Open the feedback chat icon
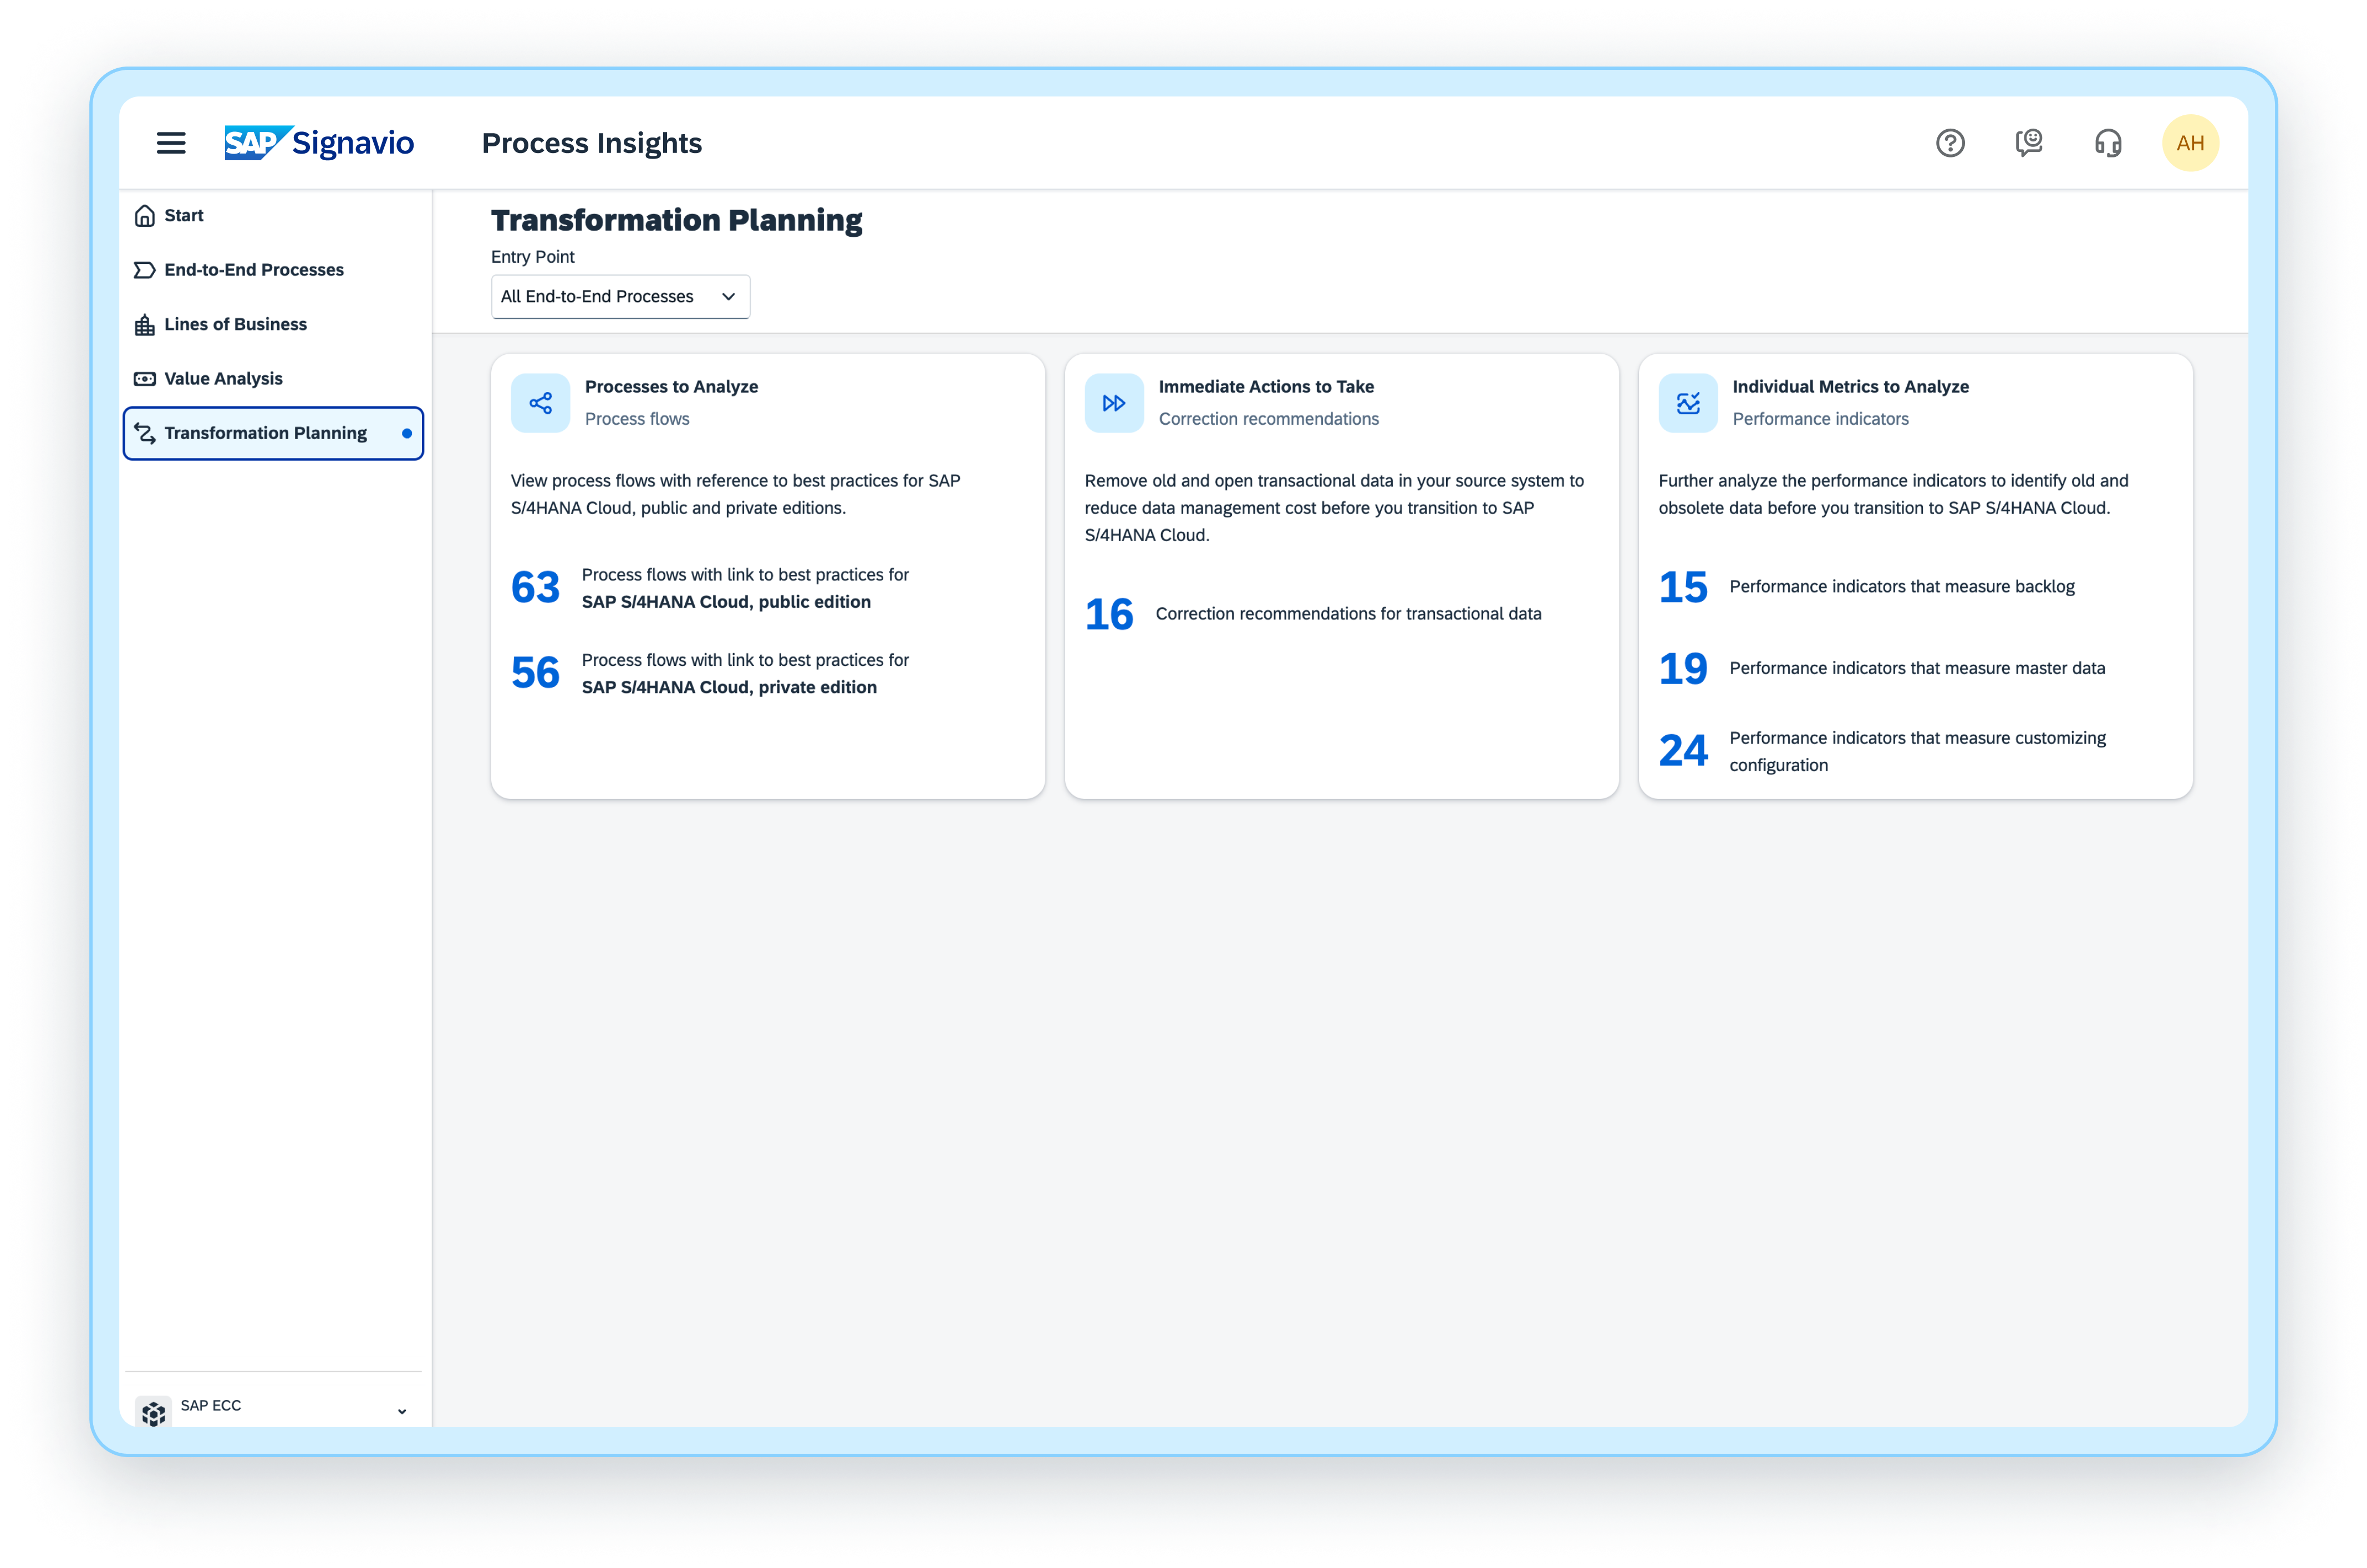Screen dimensions: 2367x1568 pyautogui.click(x=2029, y=143)
